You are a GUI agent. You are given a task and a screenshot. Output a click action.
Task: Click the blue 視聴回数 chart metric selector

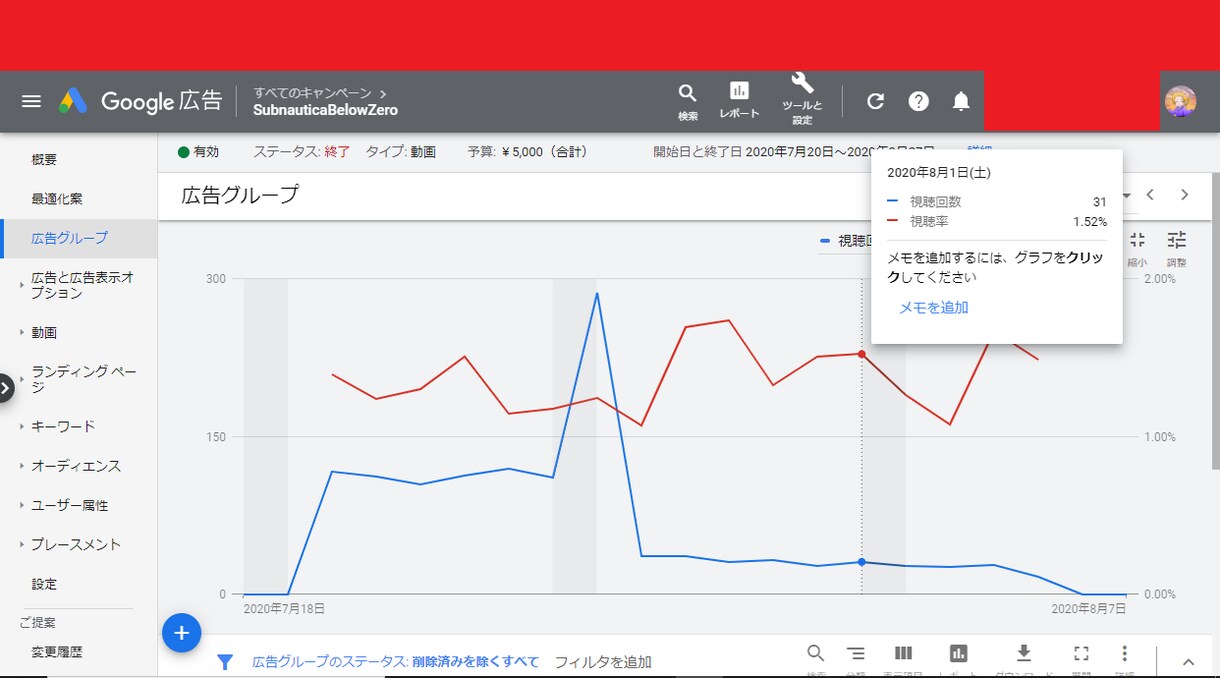point(846,241)
